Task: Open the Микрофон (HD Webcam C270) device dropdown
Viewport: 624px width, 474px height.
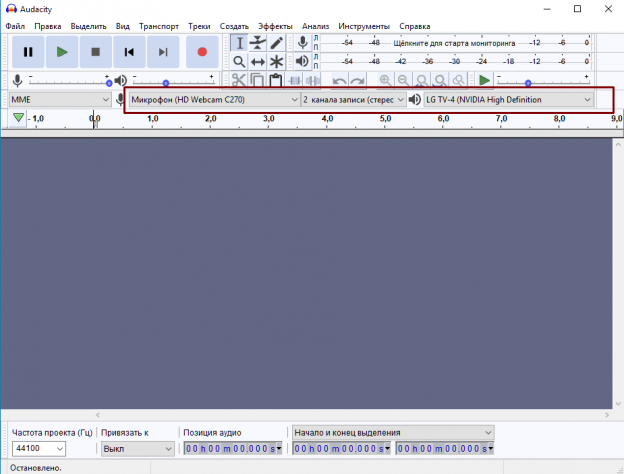Action: pos(214,99)
